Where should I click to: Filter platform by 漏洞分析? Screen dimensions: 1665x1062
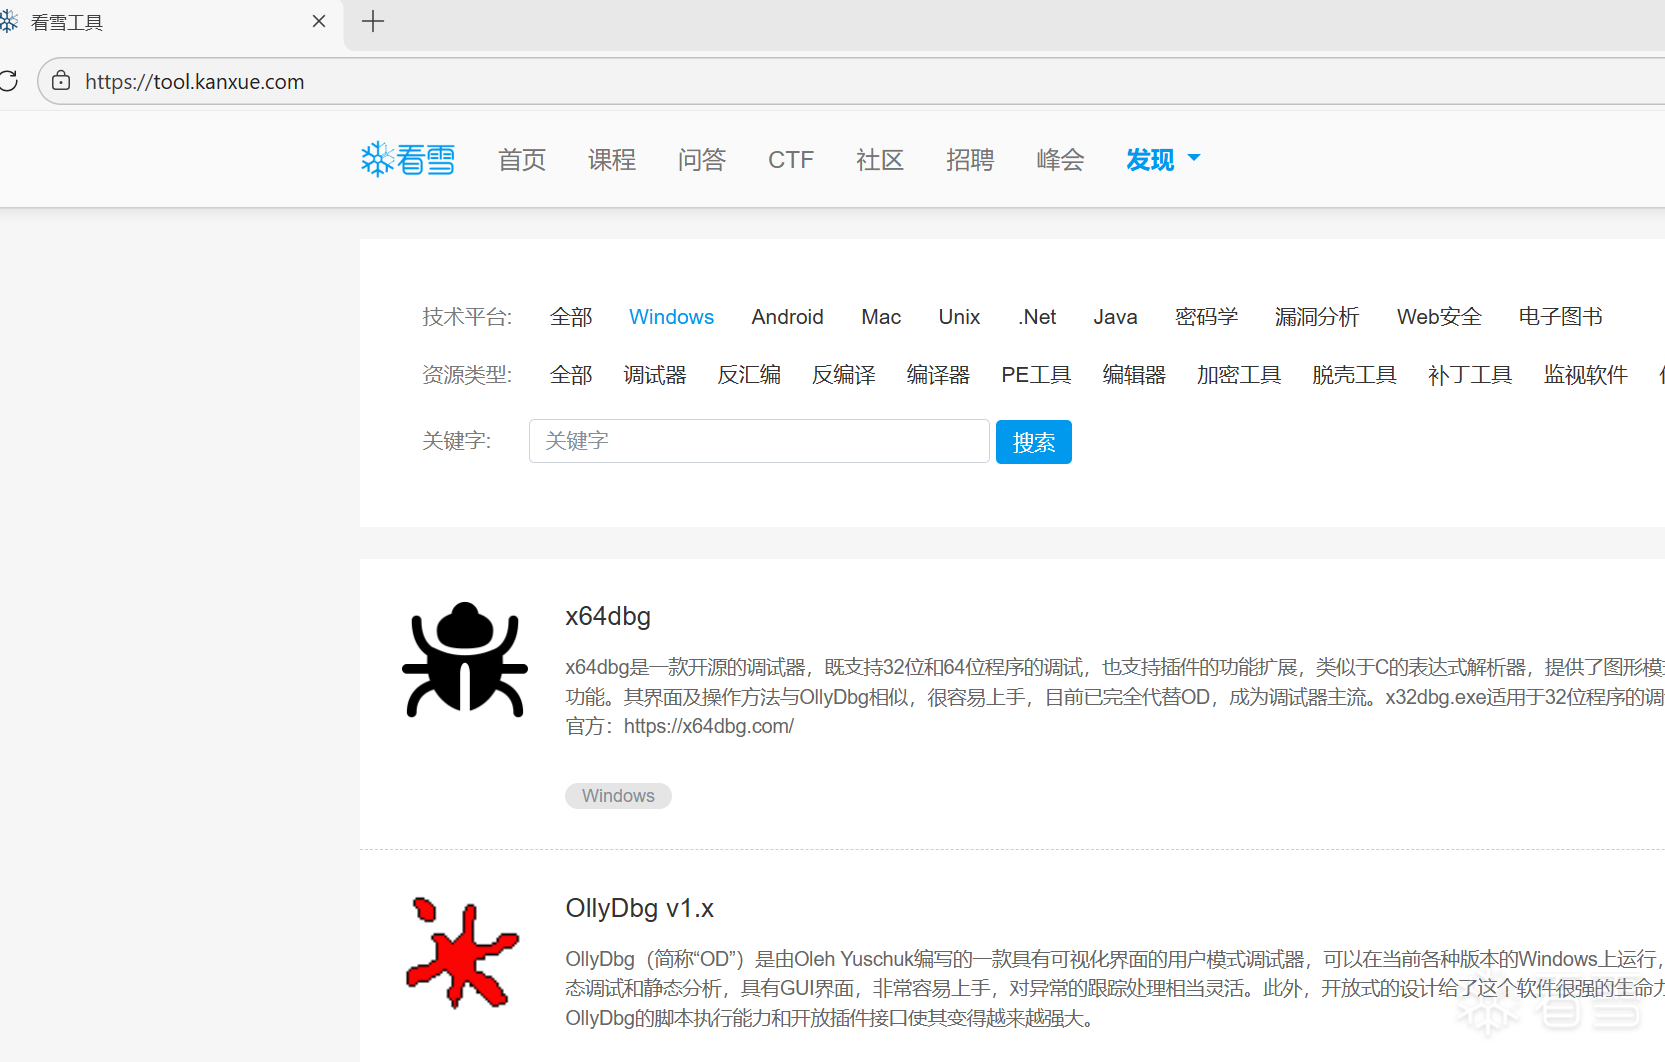(1317, 317)
